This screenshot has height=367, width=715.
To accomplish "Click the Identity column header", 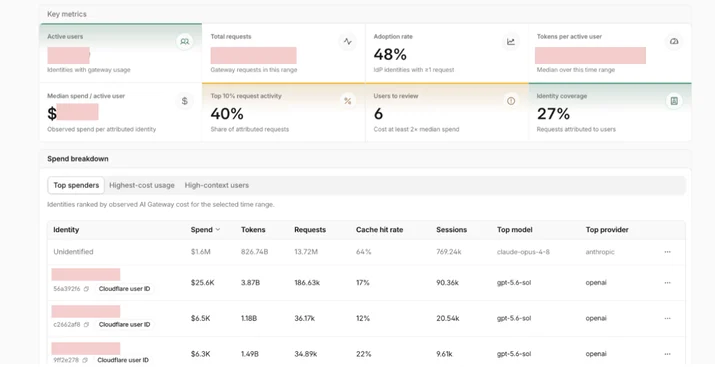I will (x=66, y=230).
